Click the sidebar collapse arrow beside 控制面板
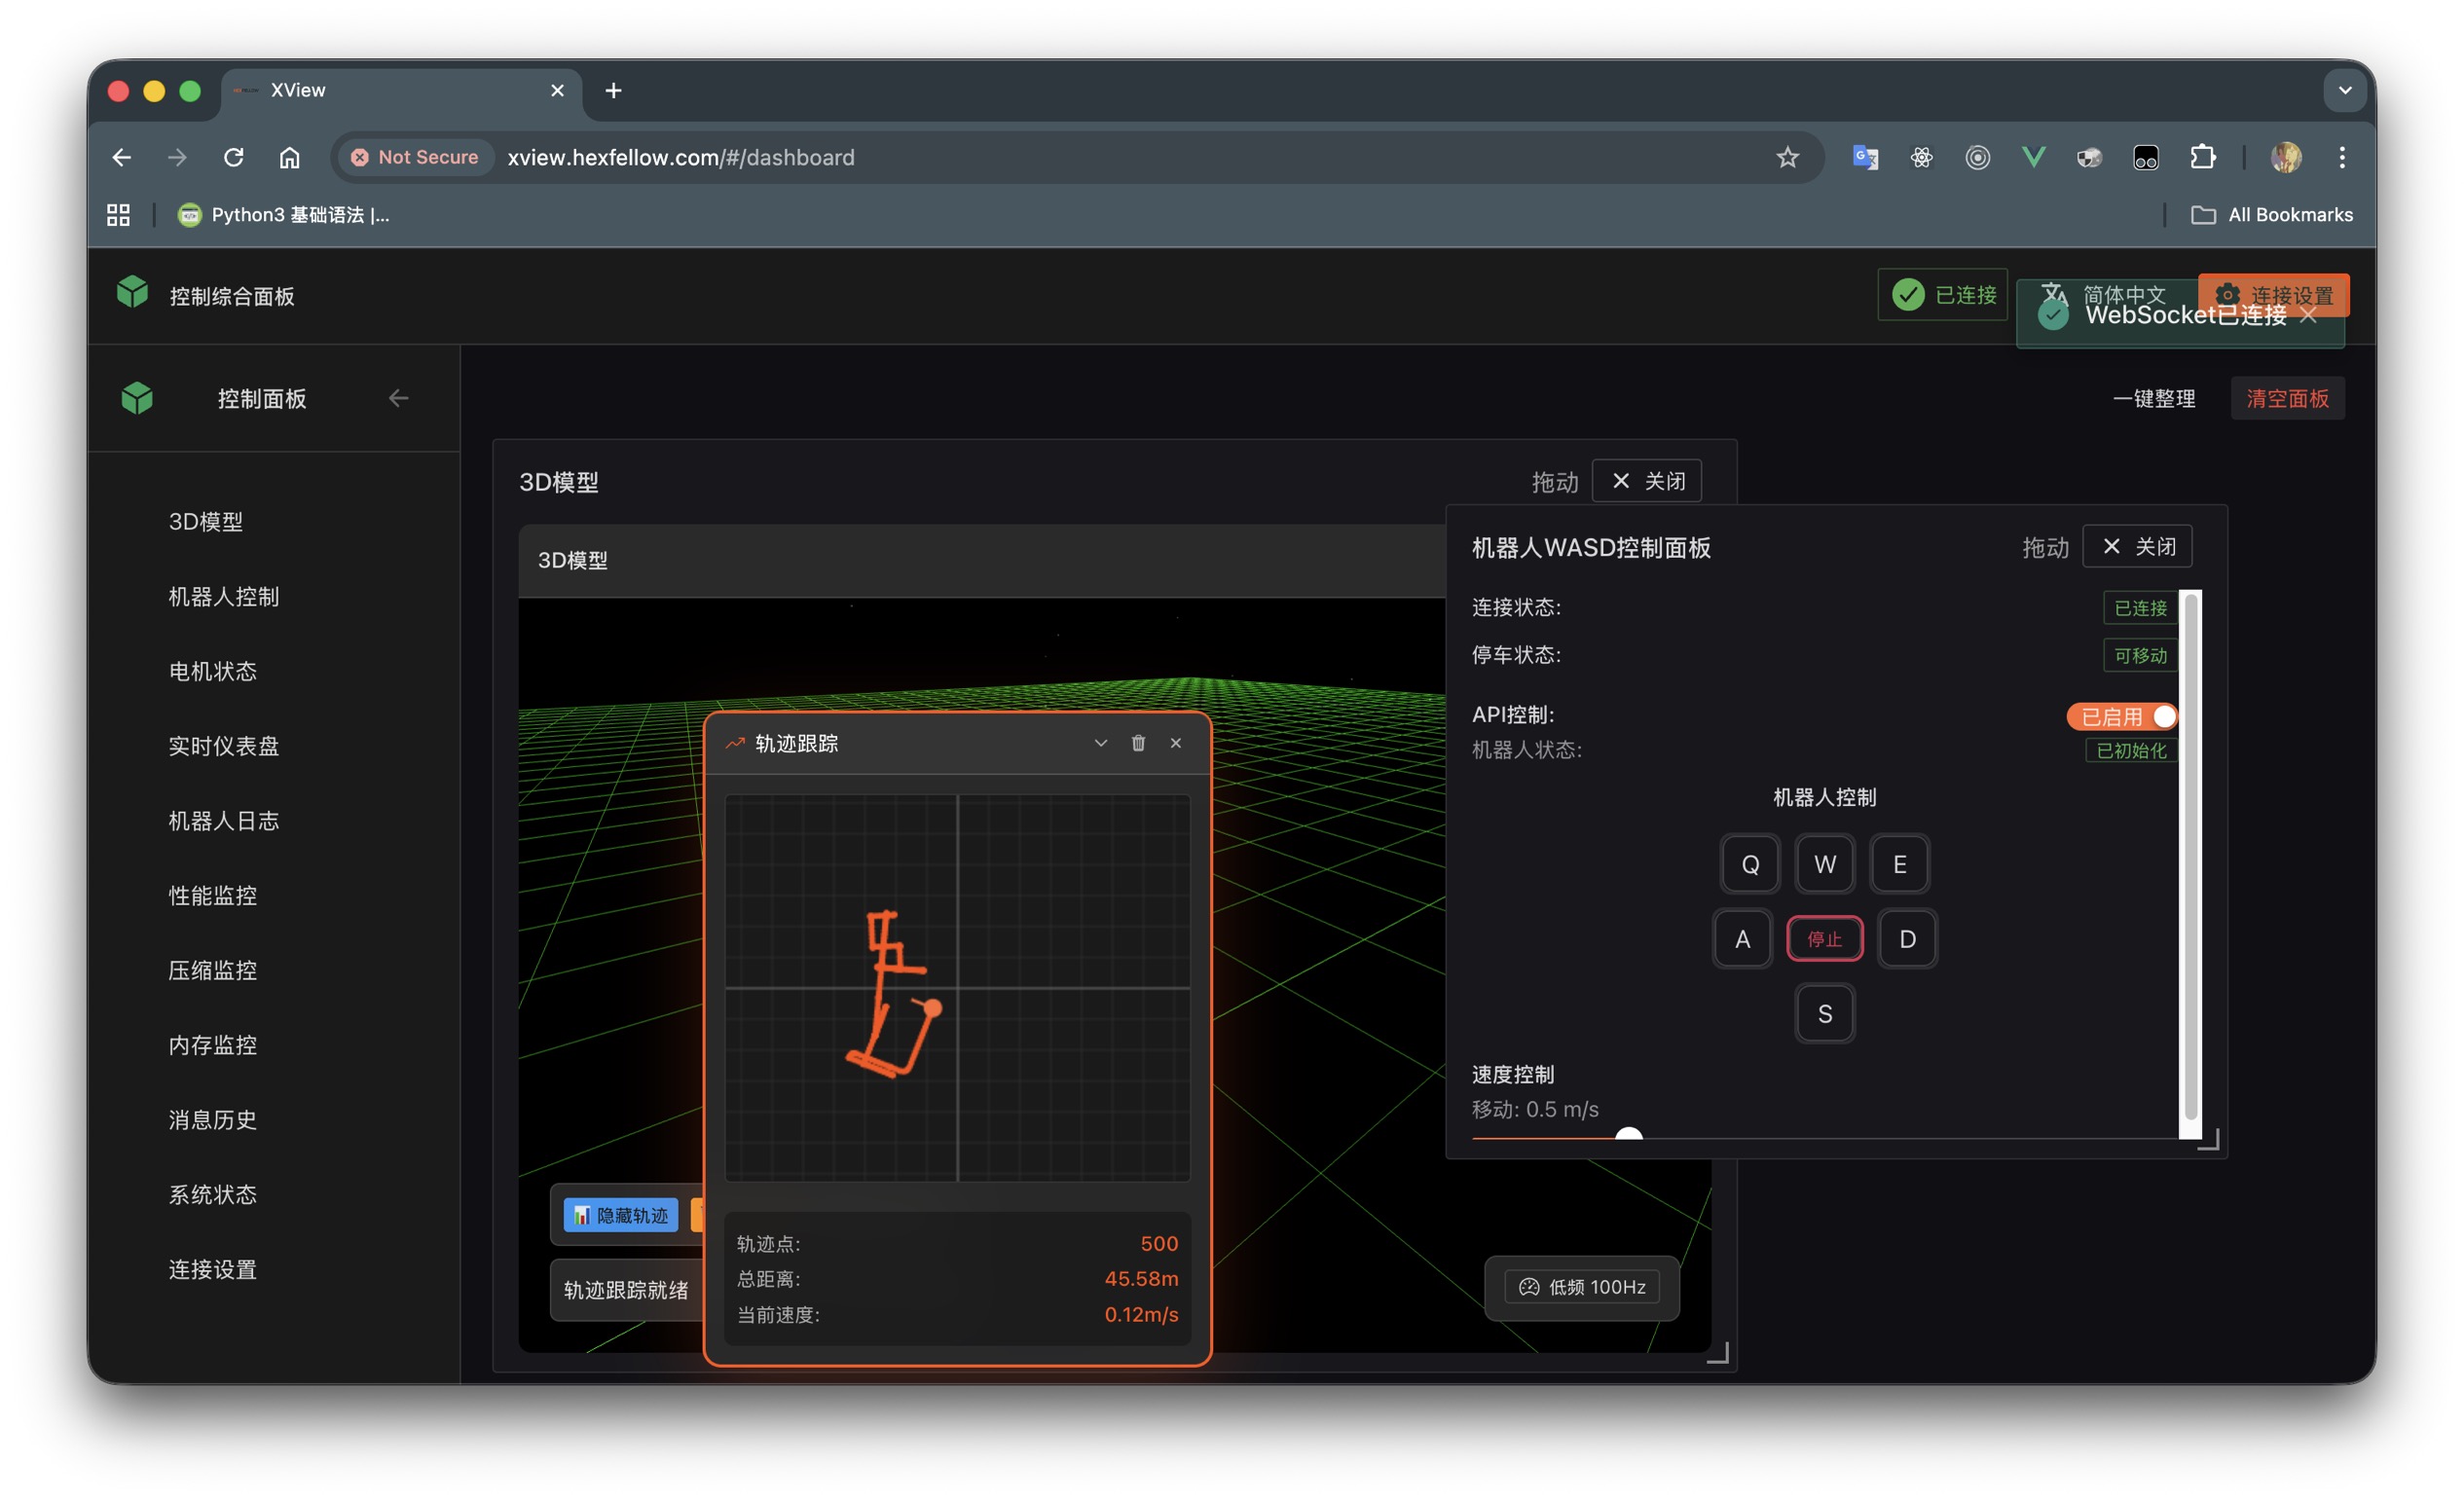The width and height of the screenshot is (2464, 1500). click(x=399, y=398)
